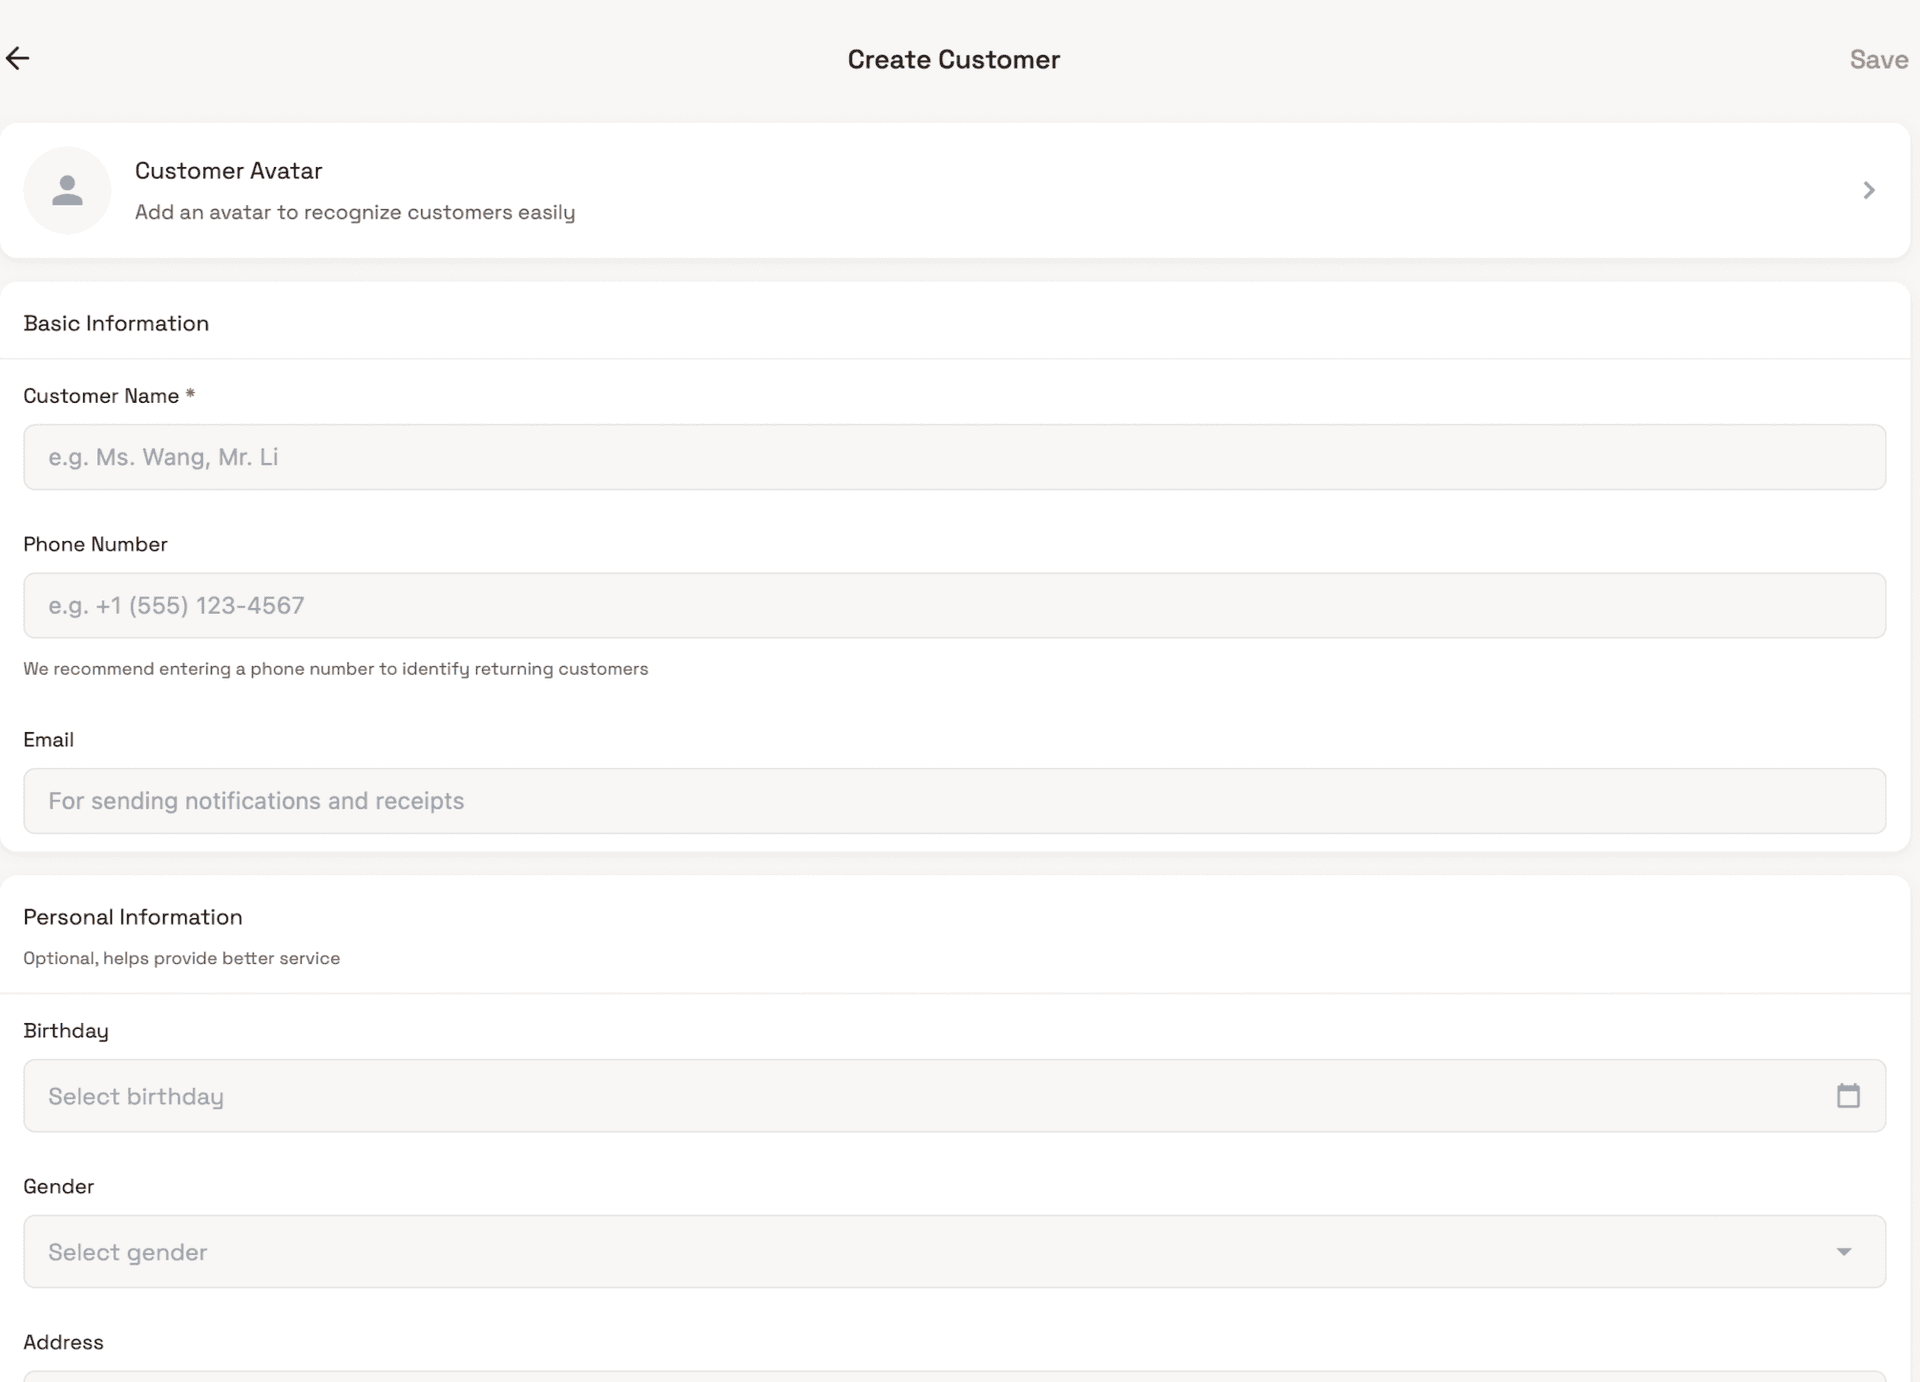
Task: Click the gray avatar placeholder icon
Action: click(67, 190)
